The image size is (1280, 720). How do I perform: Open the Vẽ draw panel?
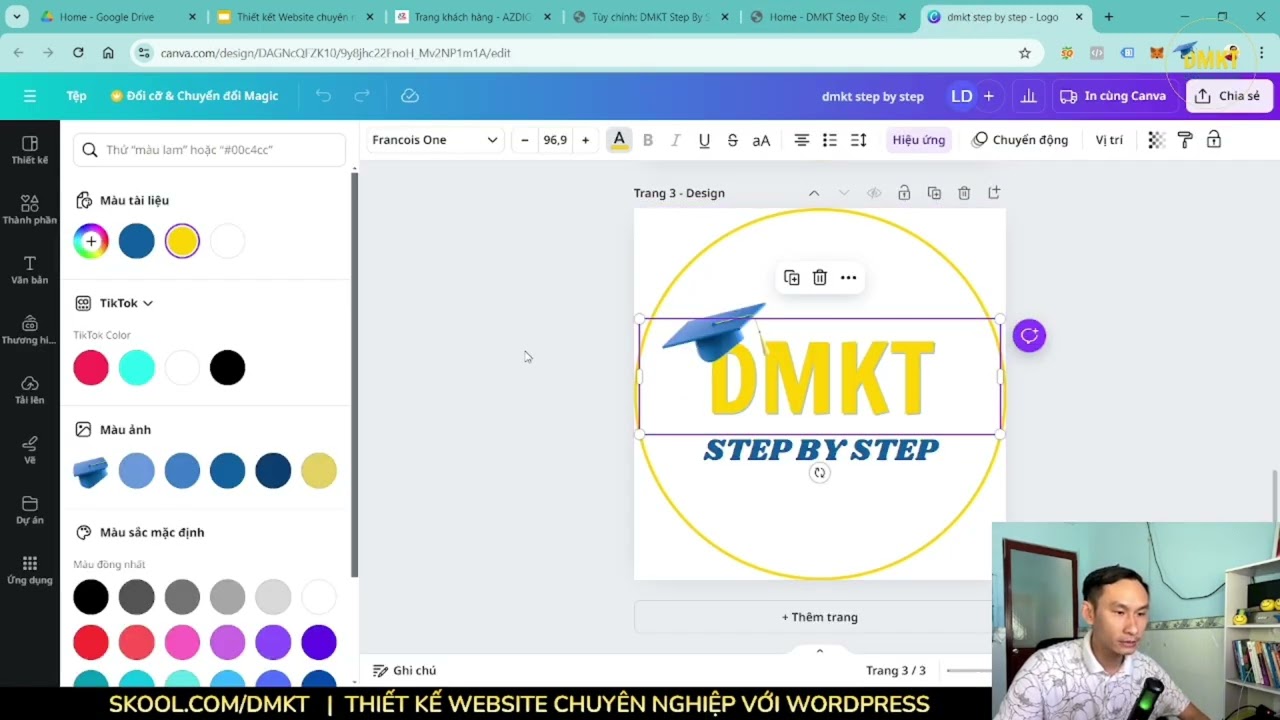30,450
